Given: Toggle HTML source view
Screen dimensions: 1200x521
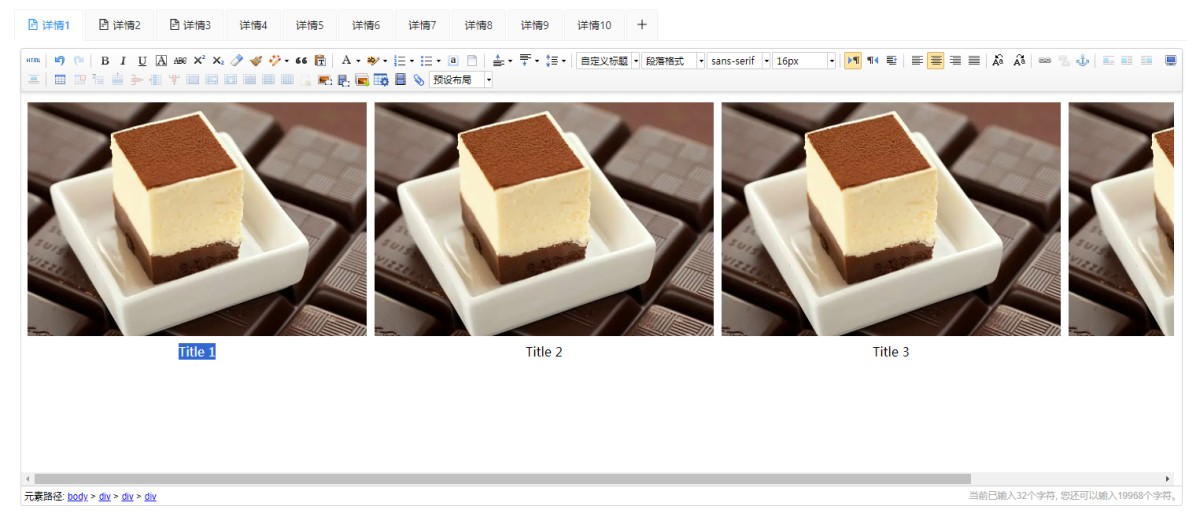Looking at the screenshot, I should click(x=34, y=61).
